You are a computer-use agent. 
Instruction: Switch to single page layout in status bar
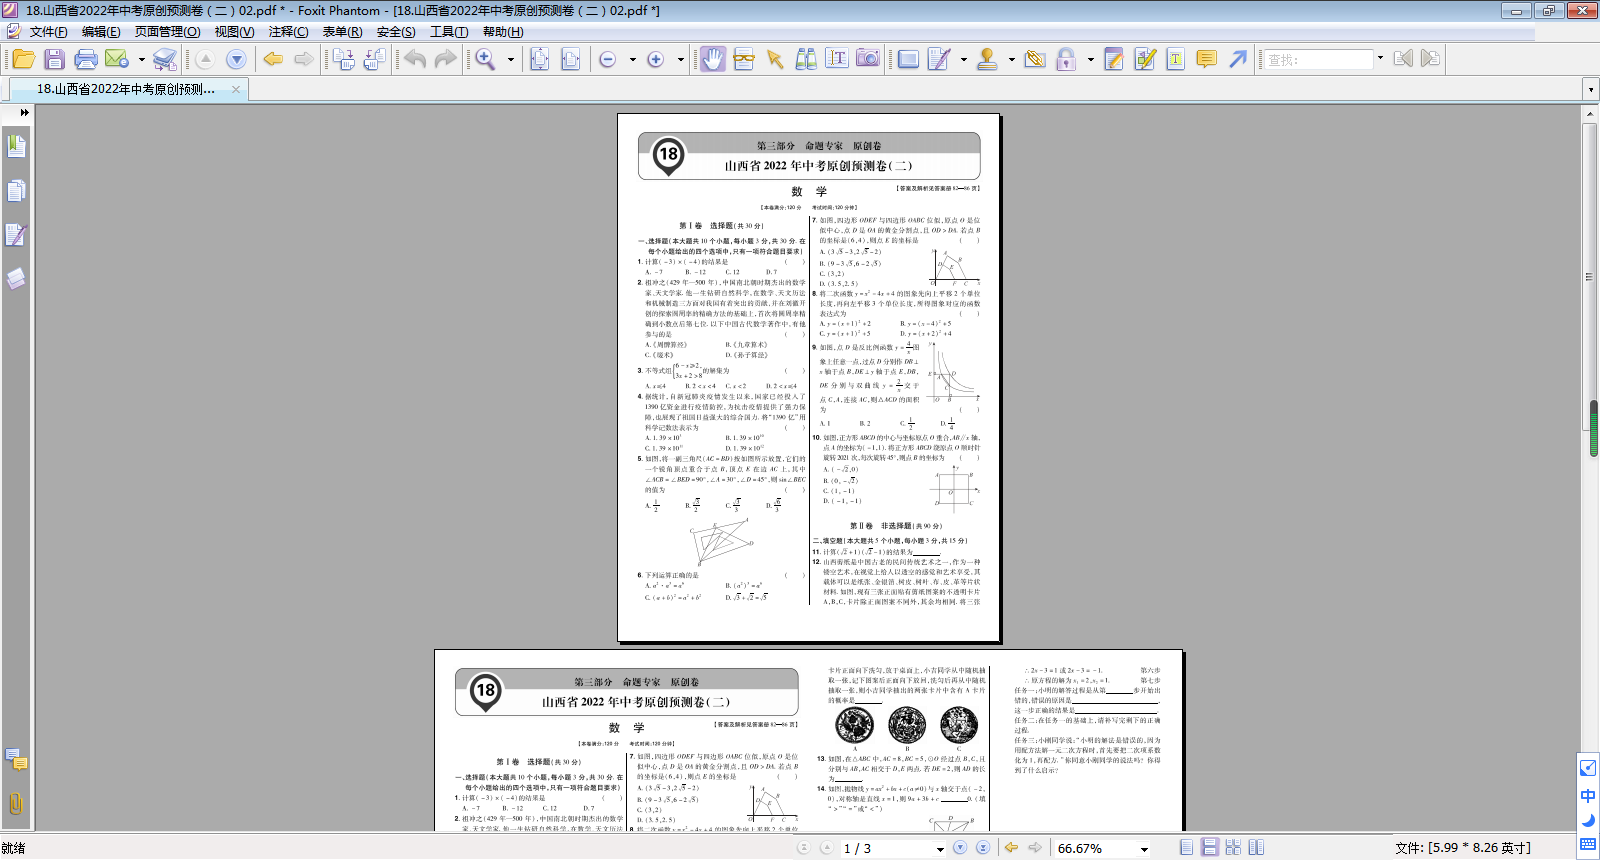pyautogui.click(x=1186, y=848)
